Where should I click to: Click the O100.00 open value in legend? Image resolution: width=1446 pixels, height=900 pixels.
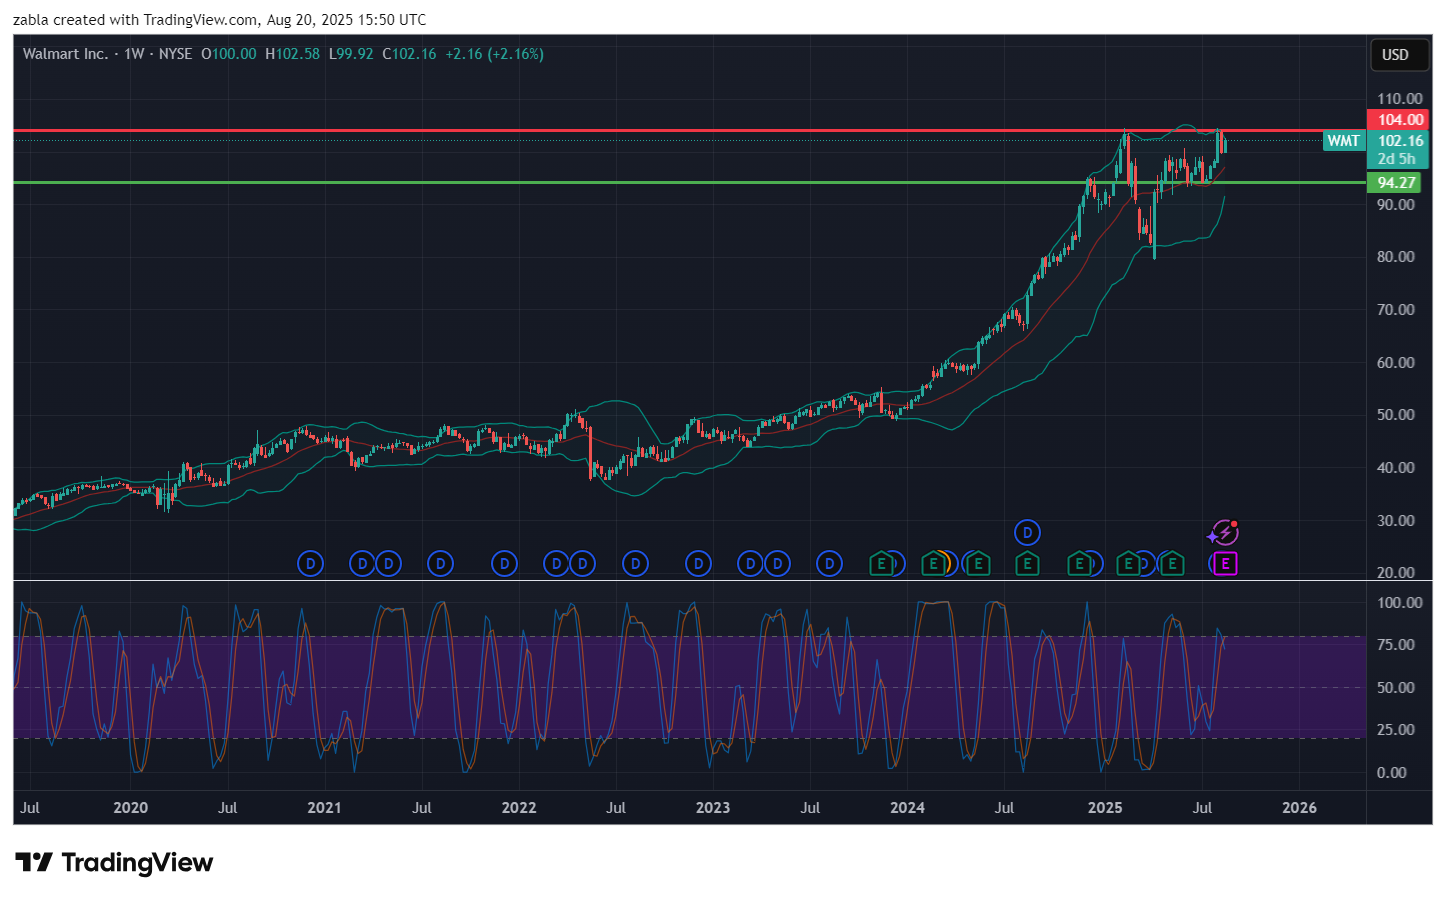pos(229,54)
